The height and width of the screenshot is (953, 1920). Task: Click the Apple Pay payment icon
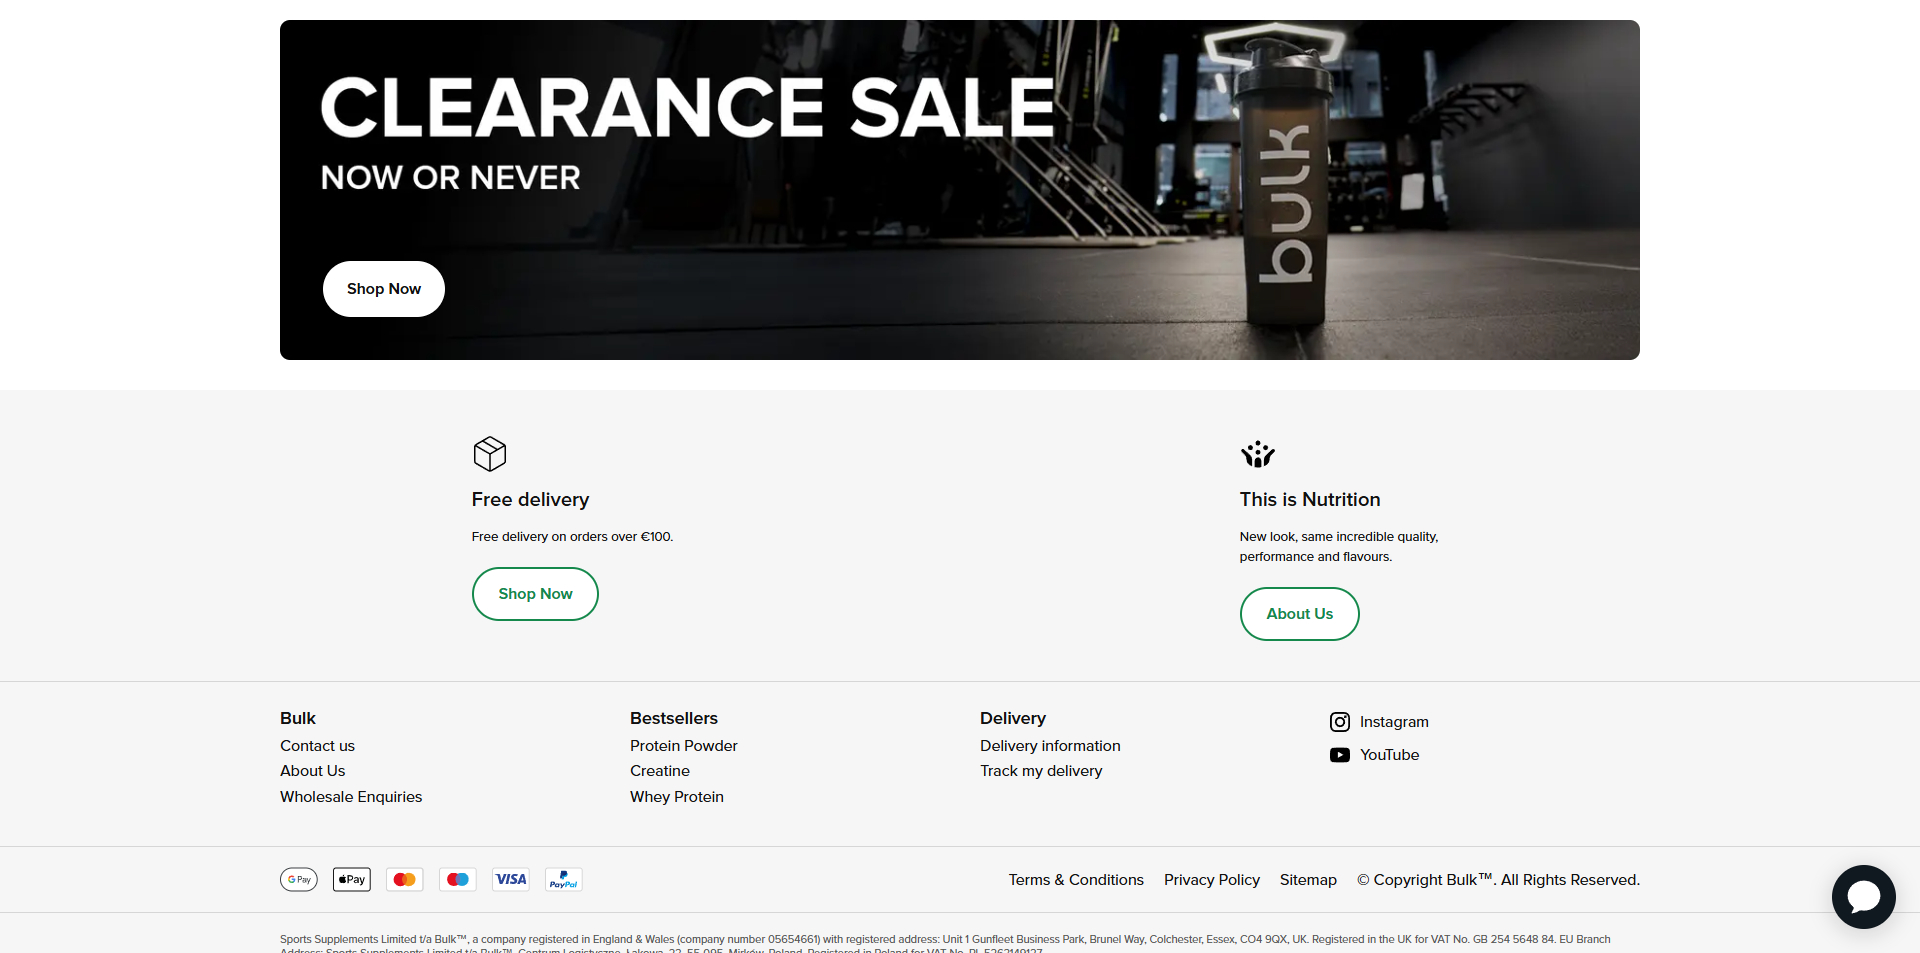point(351,880)
